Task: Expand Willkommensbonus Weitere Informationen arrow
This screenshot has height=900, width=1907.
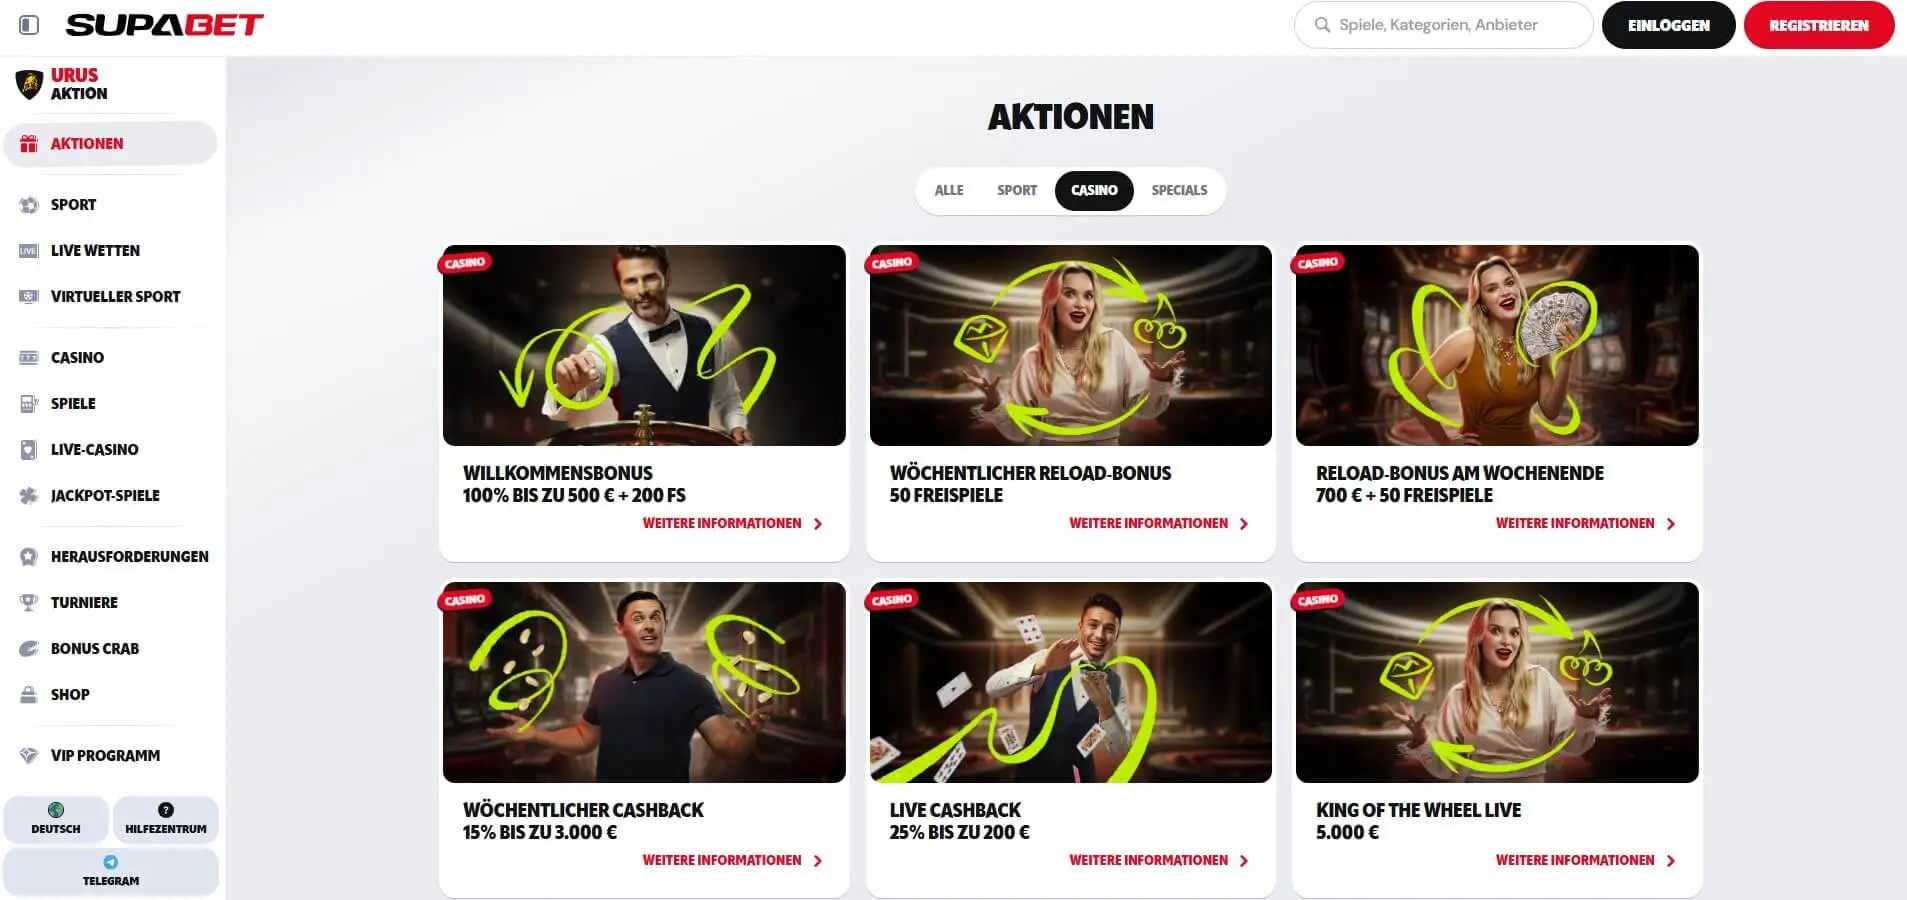Action: [818, 524]
